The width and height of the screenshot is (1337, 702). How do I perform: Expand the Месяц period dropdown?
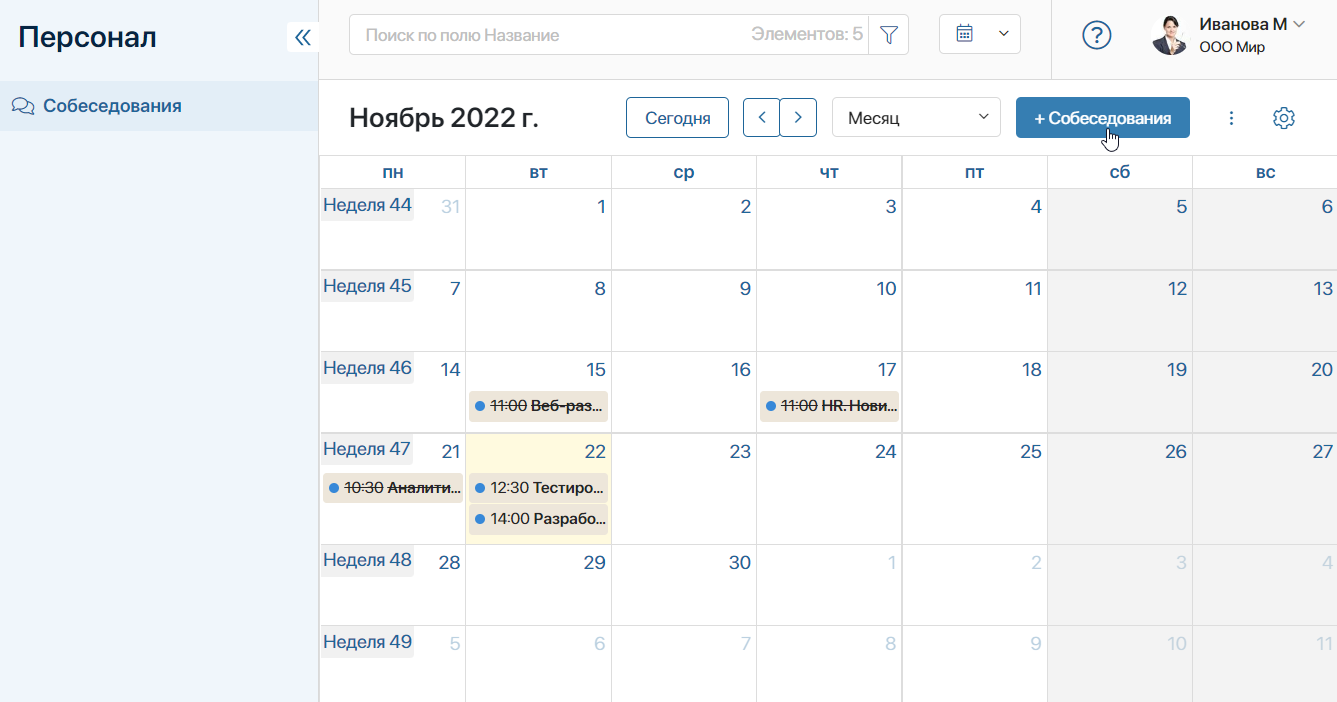click(916, 118)
